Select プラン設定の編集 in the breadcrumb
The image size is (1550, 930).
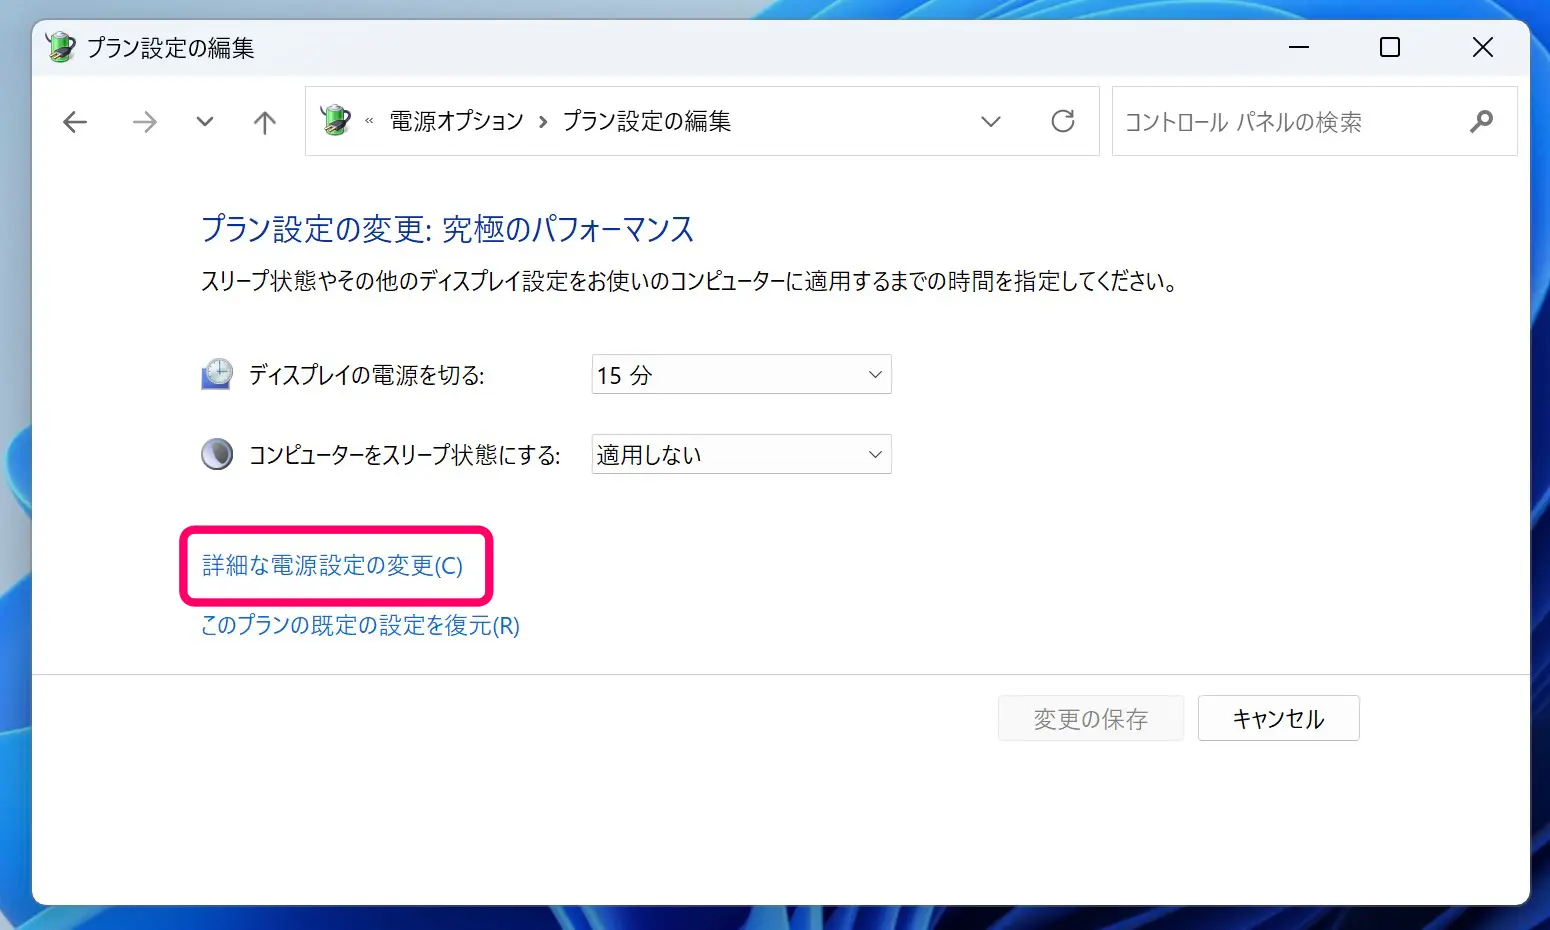coord(648,120)
